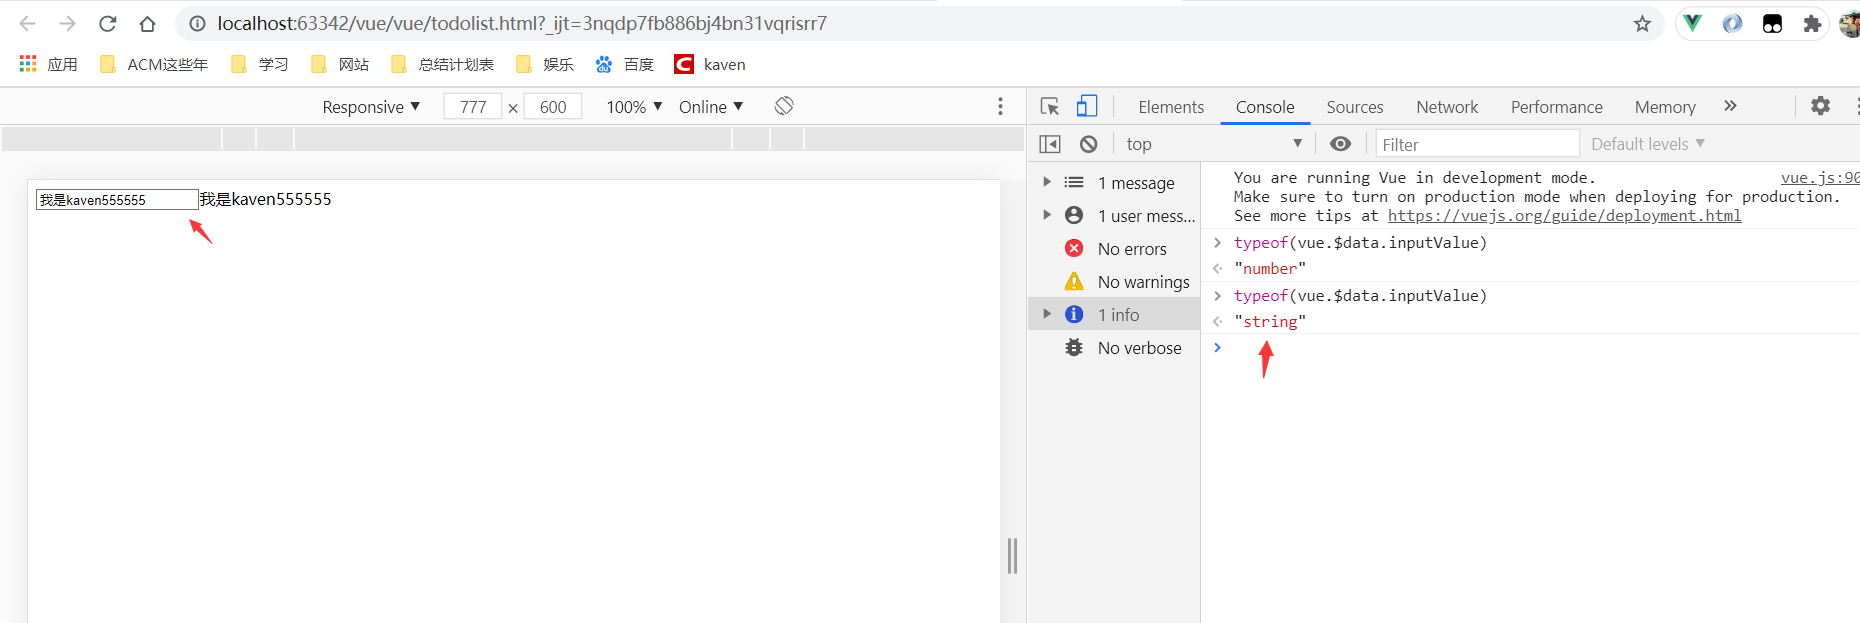Go to the browser home page

tap(147, 23)
